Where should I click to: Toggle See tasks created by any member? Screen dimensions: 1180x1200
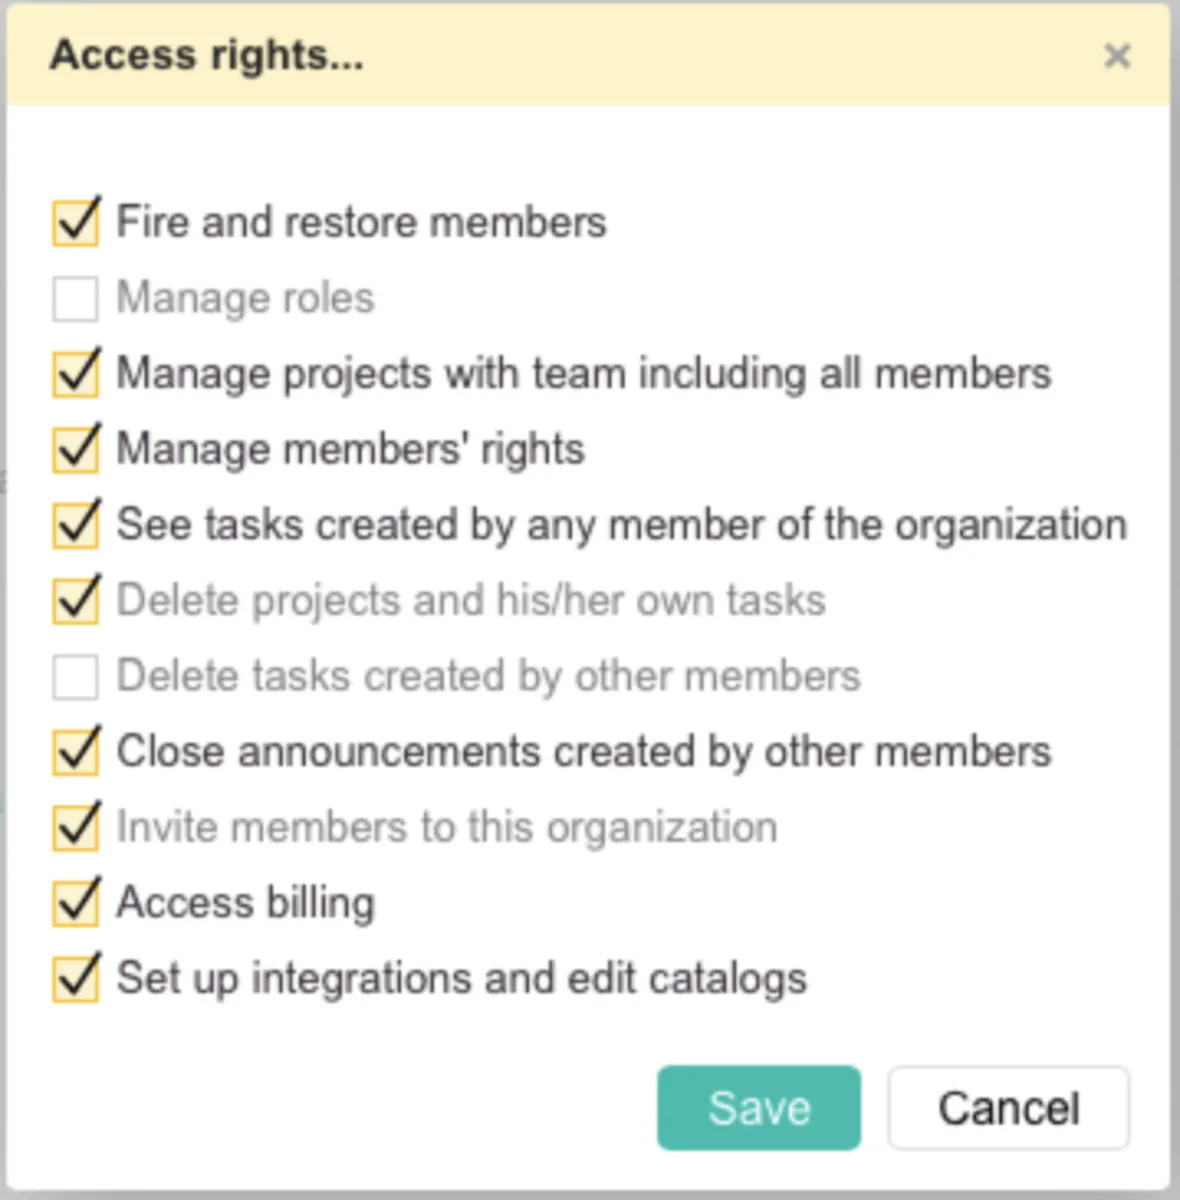tap(76, 525)
